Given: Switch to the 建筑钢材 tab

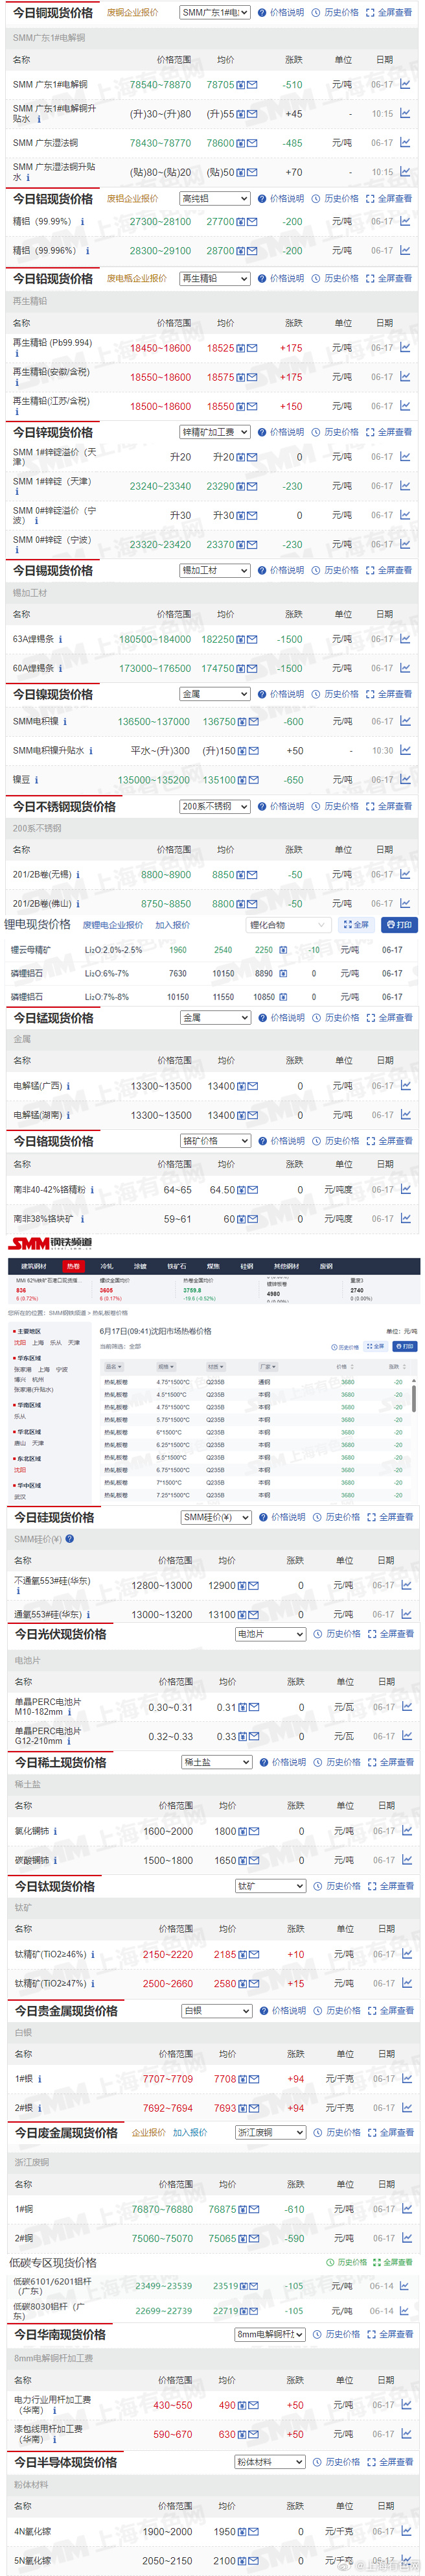Looking at the screenshot, I should click(x=34, y=1266).
